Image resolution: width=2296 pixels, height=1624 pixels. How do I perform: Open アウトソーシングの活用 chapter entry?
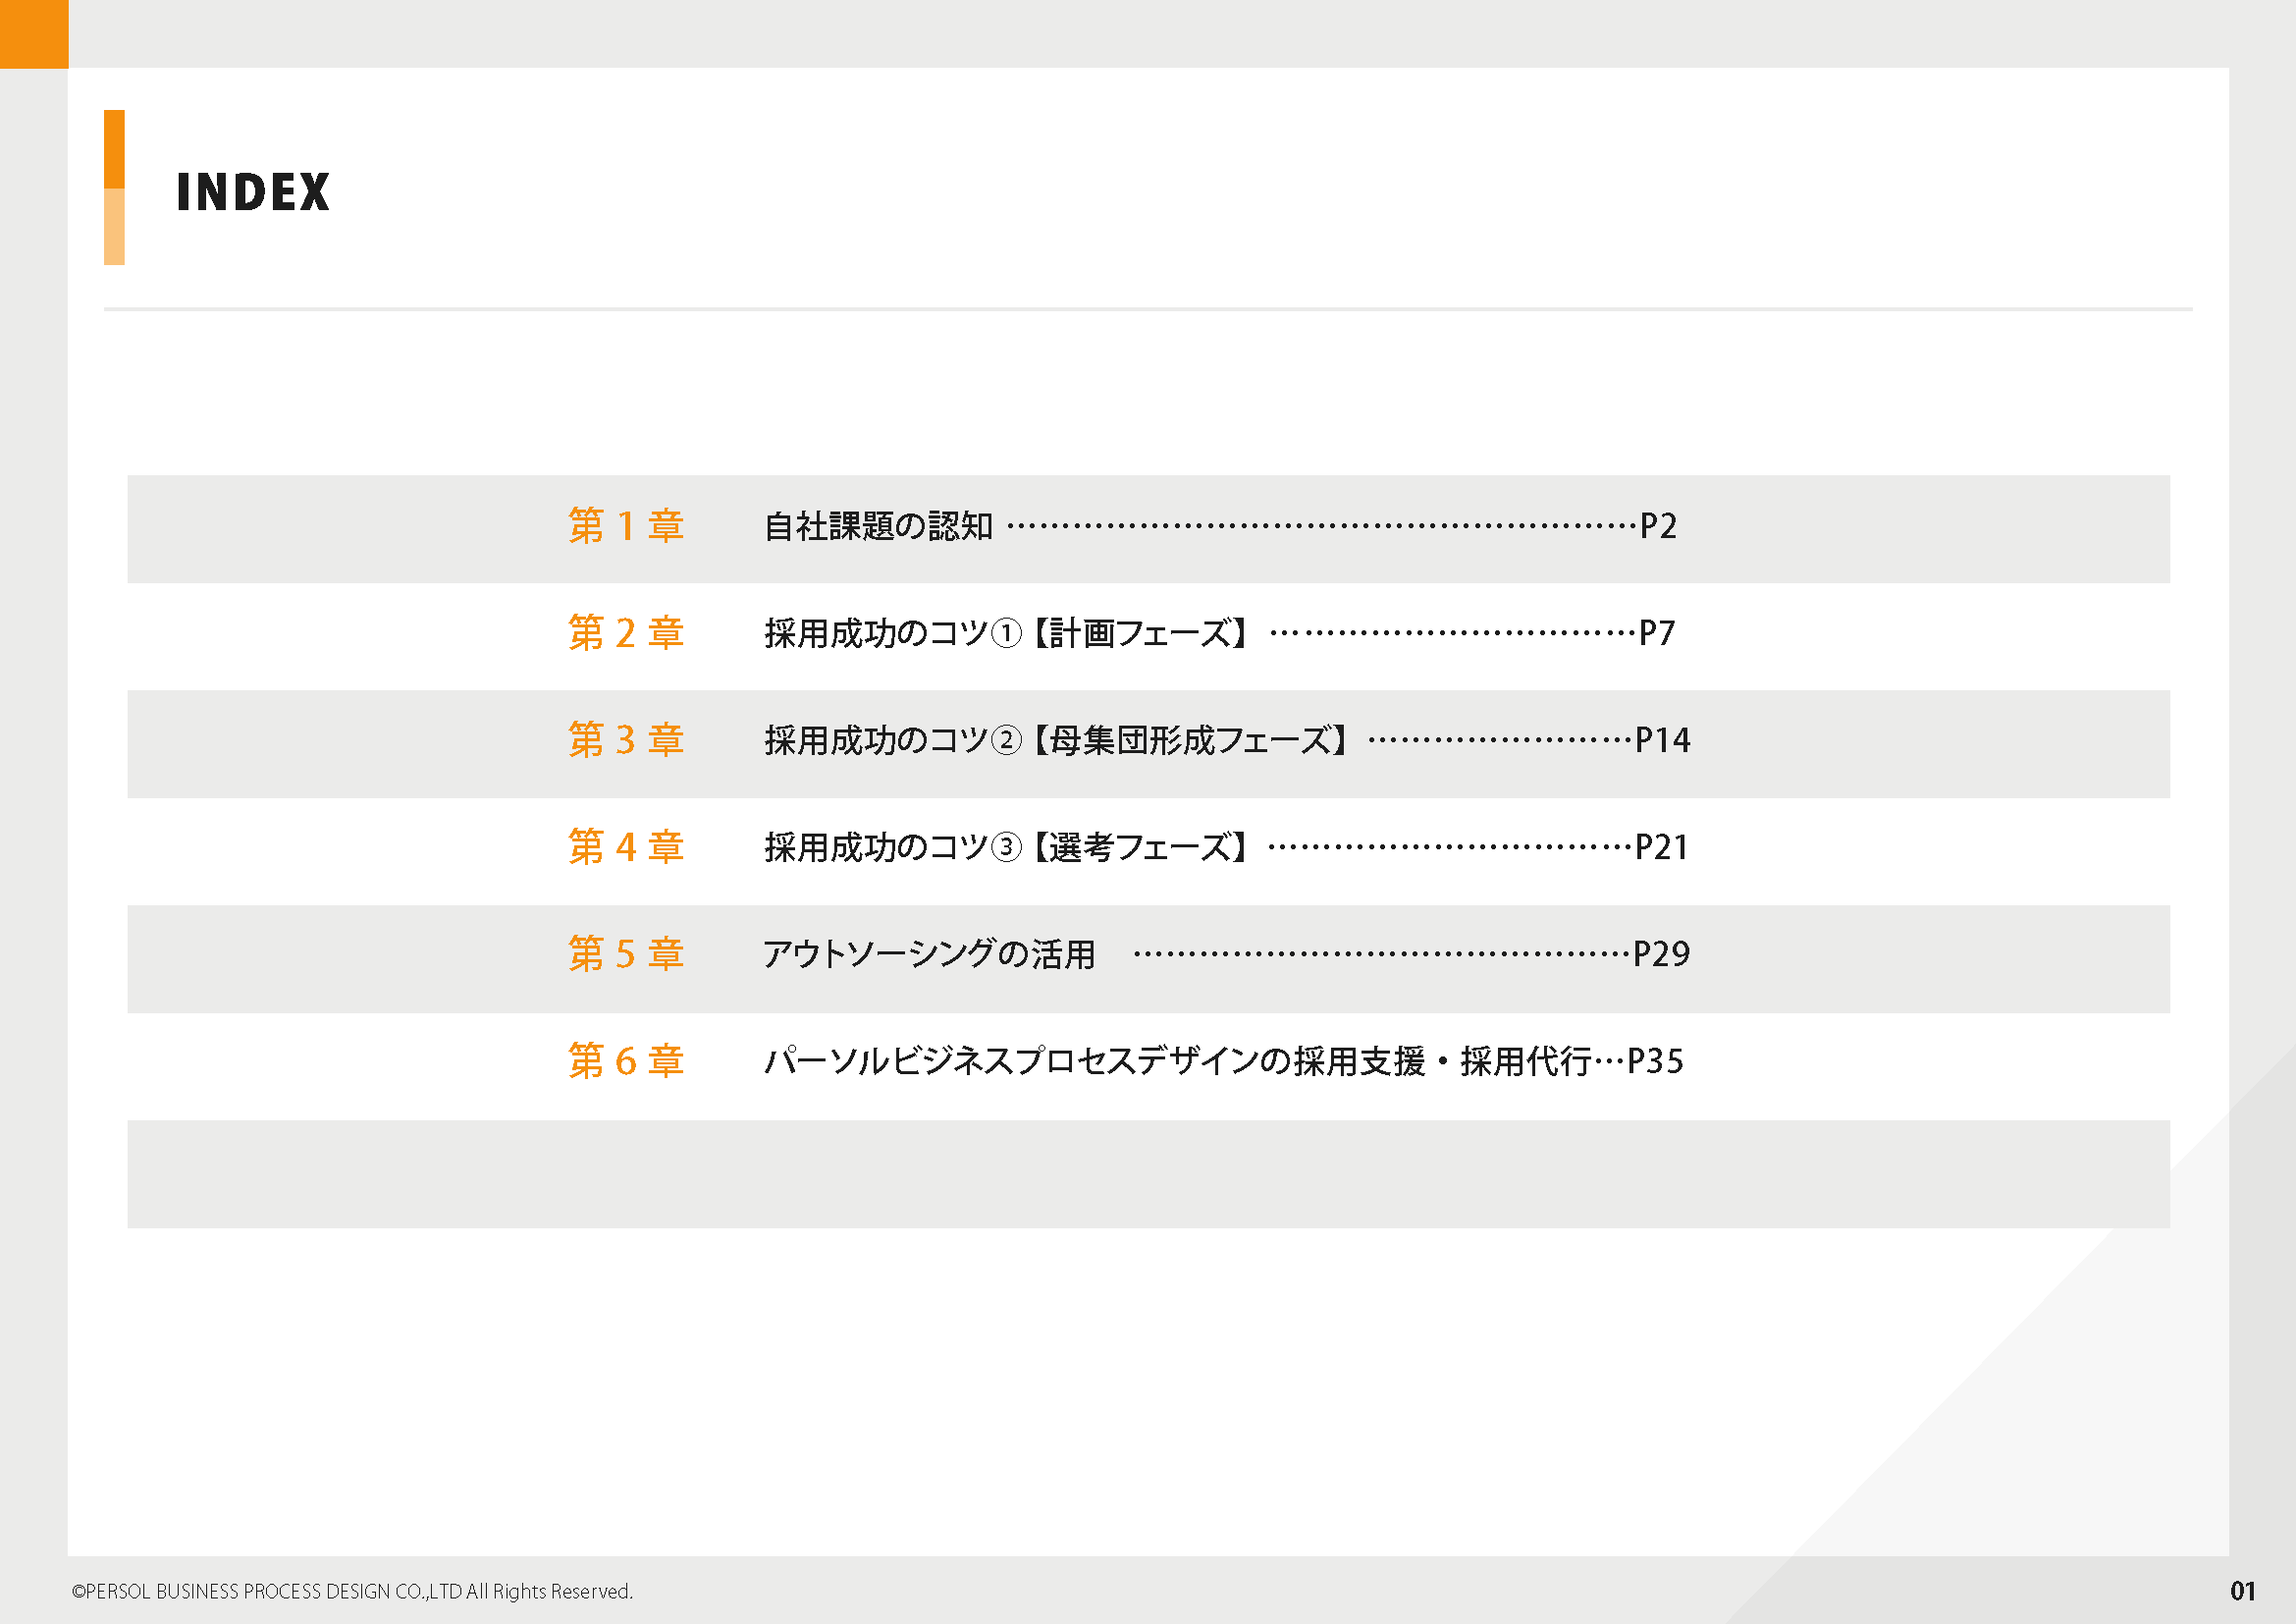click(929, 954)
